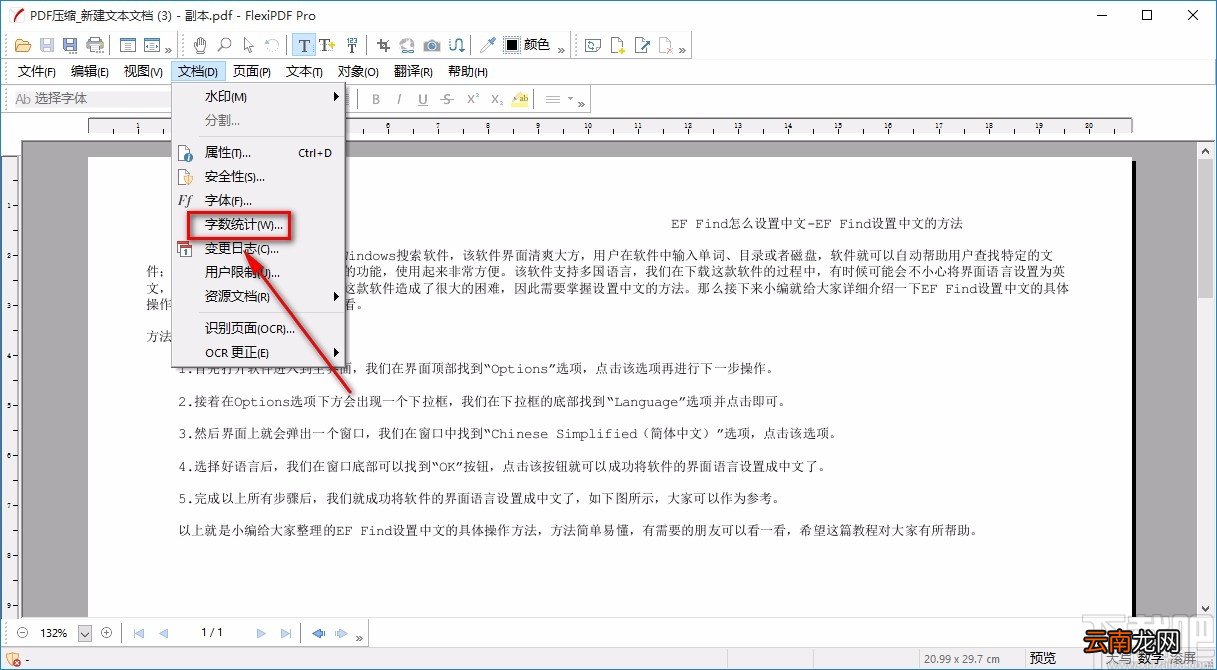Select the Hand pan tool

pyautogui.click(x=200, y=45)
